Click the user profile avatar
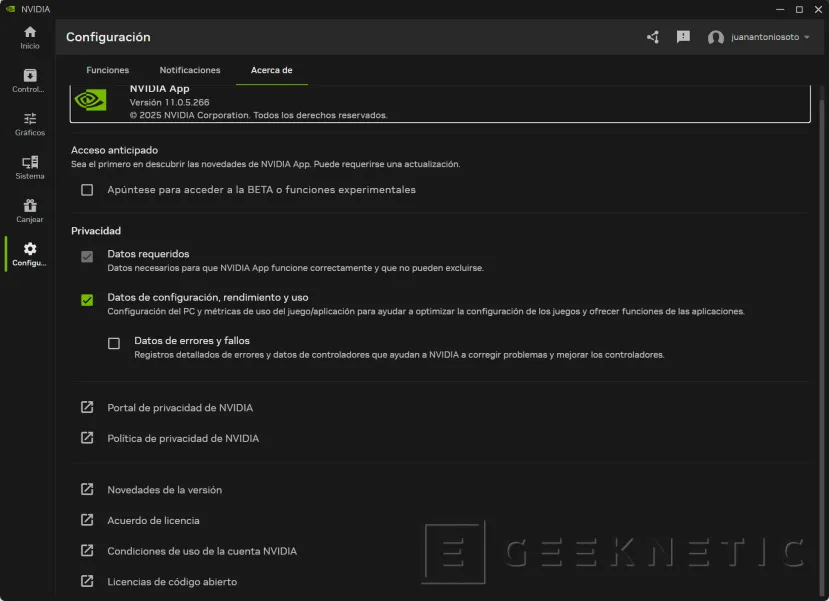 click(x=717, y=37)
